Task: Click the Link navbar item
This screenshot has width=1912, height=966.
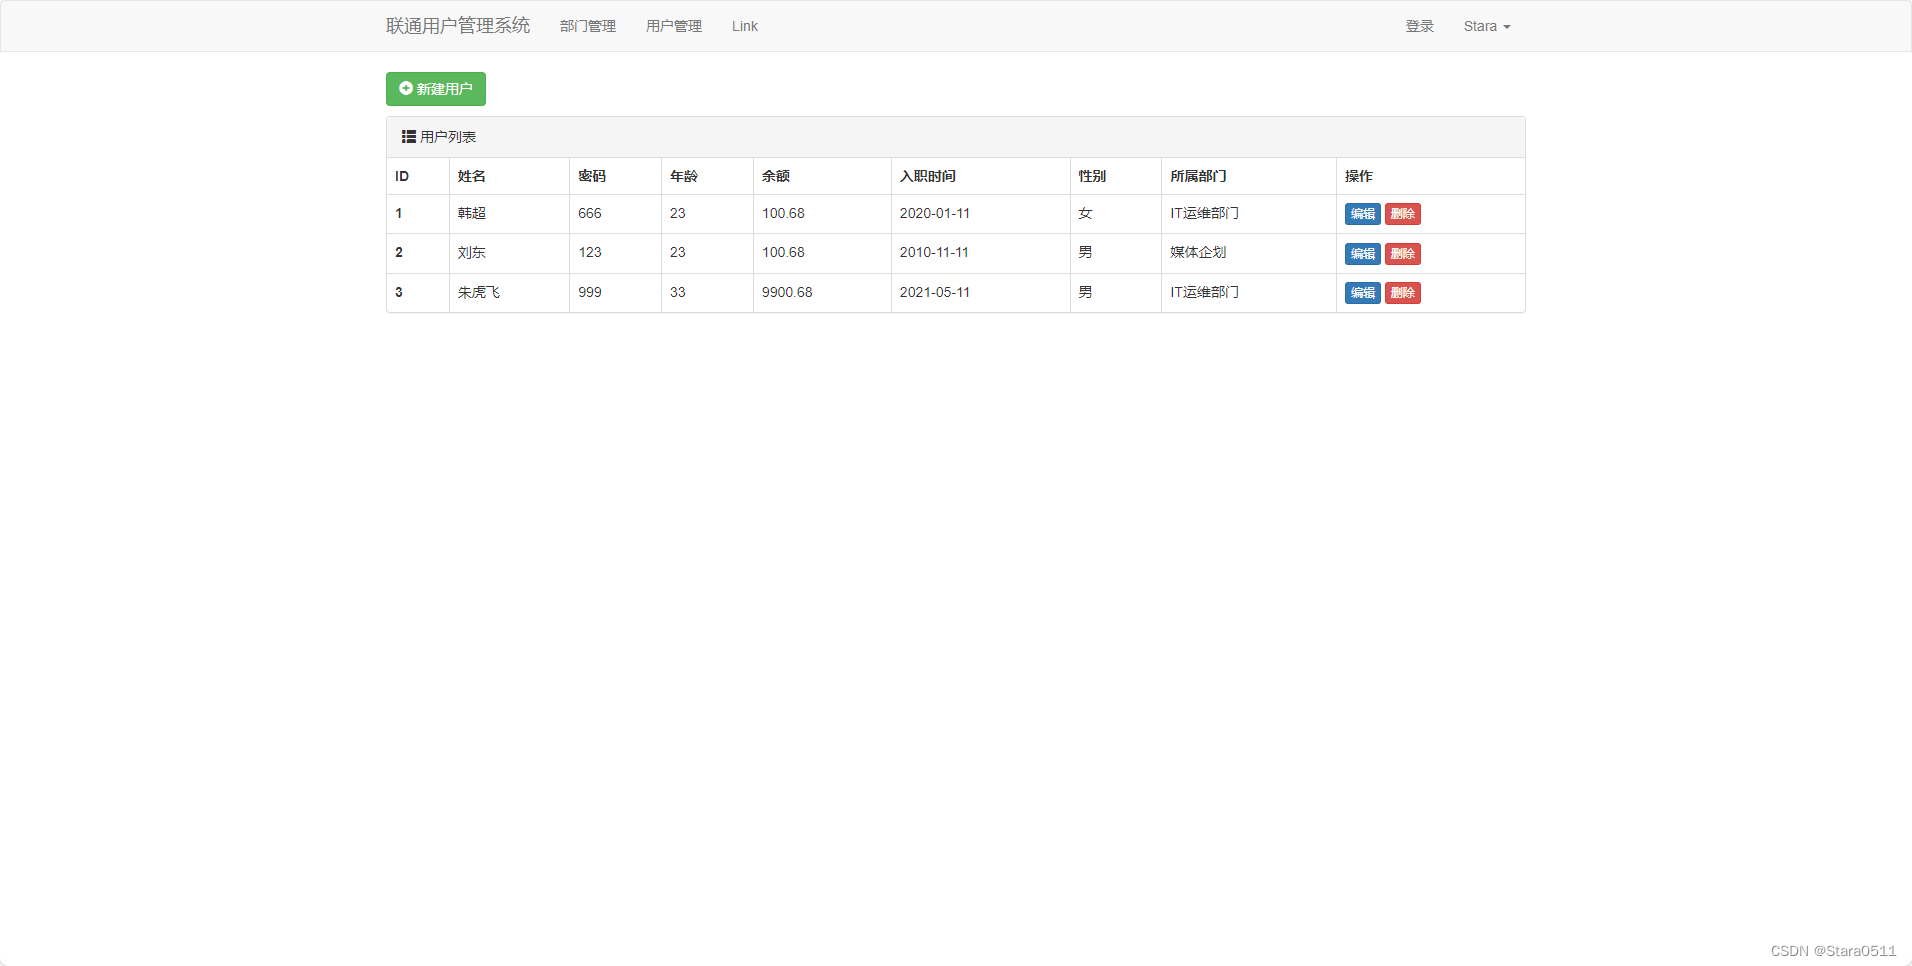Action: (745, 26)
